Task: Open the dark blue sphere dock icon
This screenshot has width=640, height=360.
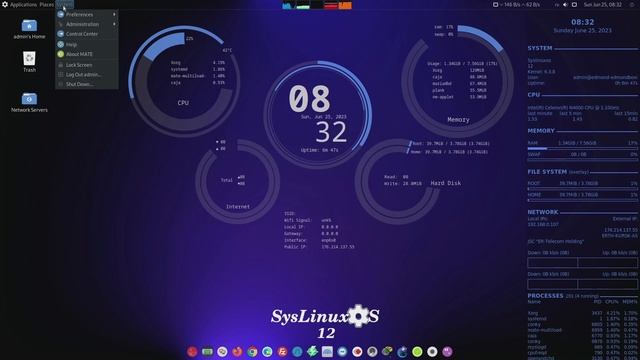Action: point(402,351)
